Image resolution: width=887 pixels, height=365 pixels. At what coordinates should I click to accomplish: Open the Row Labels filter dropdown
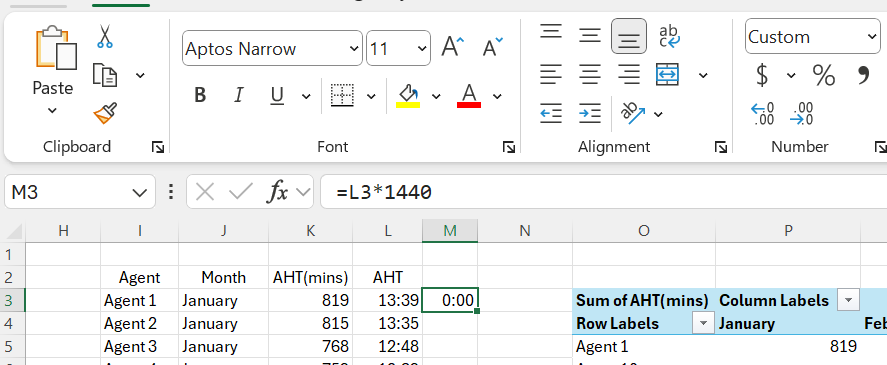(x=703, y=323)
